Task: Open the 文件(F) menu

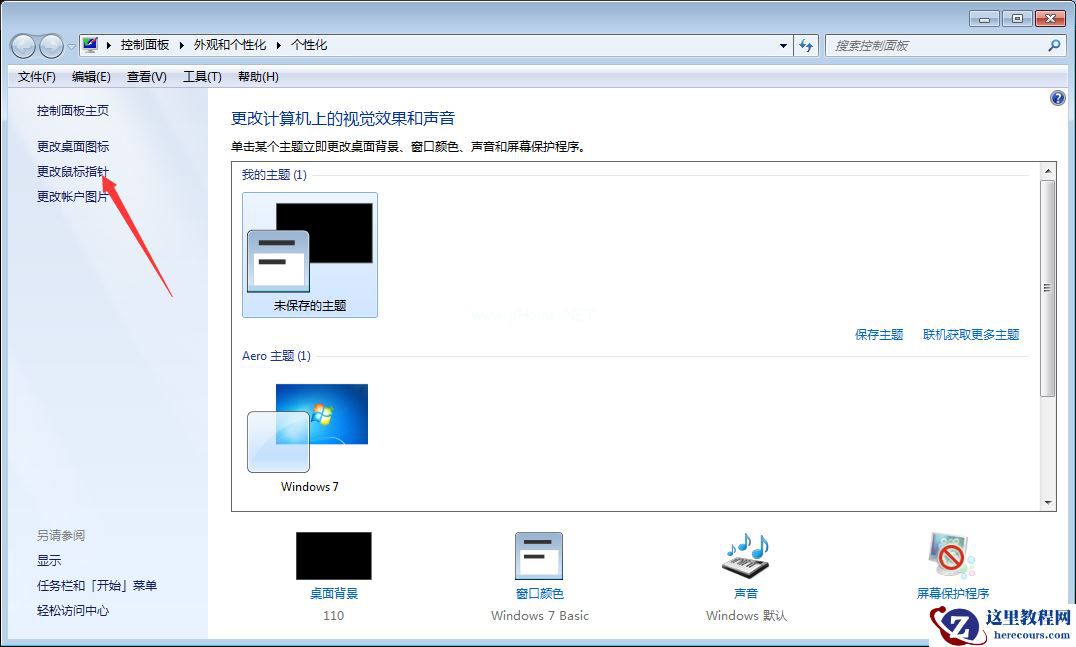Action: 36,76
